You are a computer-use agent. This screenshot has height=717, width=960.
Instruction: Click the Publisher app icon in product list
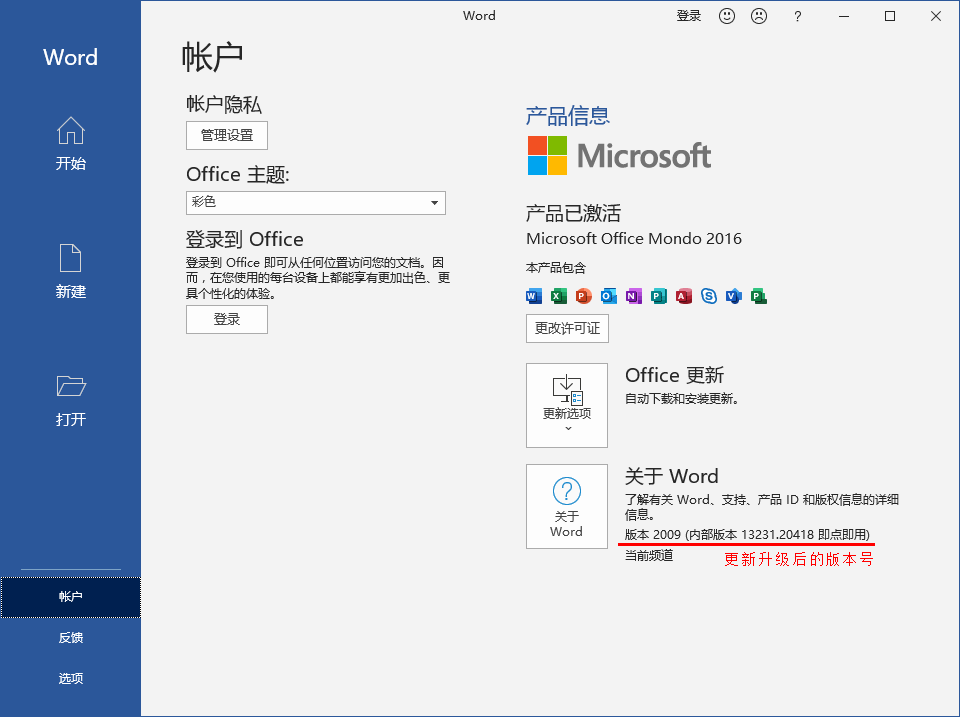[x=659, y=296]
